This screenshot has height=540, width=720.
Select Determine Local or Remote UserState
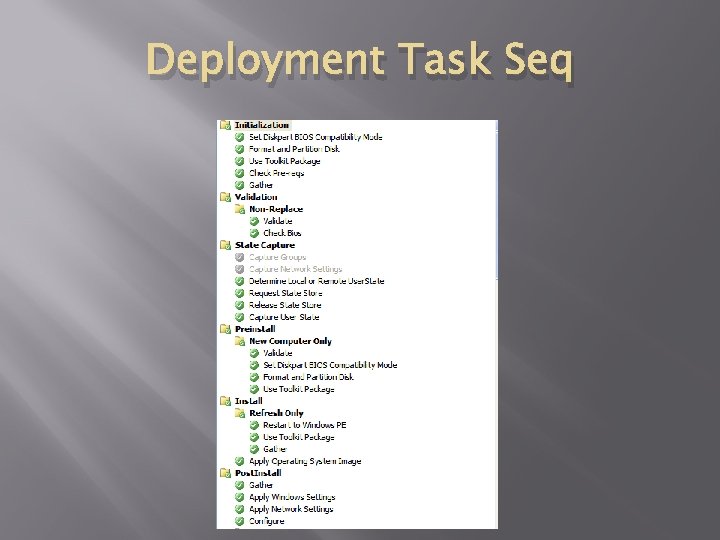pos(316,281)
